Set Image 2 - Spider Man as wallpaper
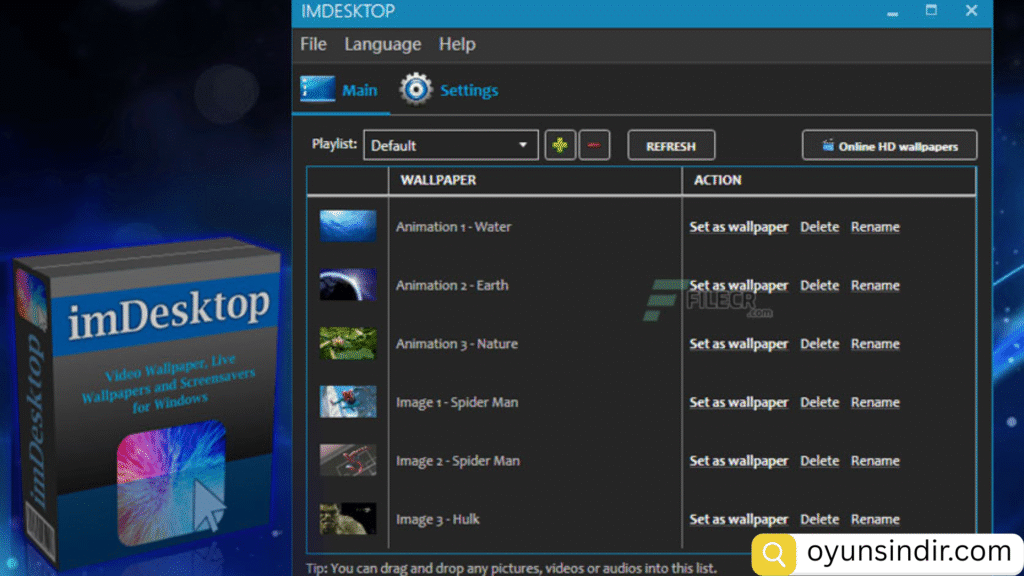This screenshot has height=576, width=1024. click(738, 461)
